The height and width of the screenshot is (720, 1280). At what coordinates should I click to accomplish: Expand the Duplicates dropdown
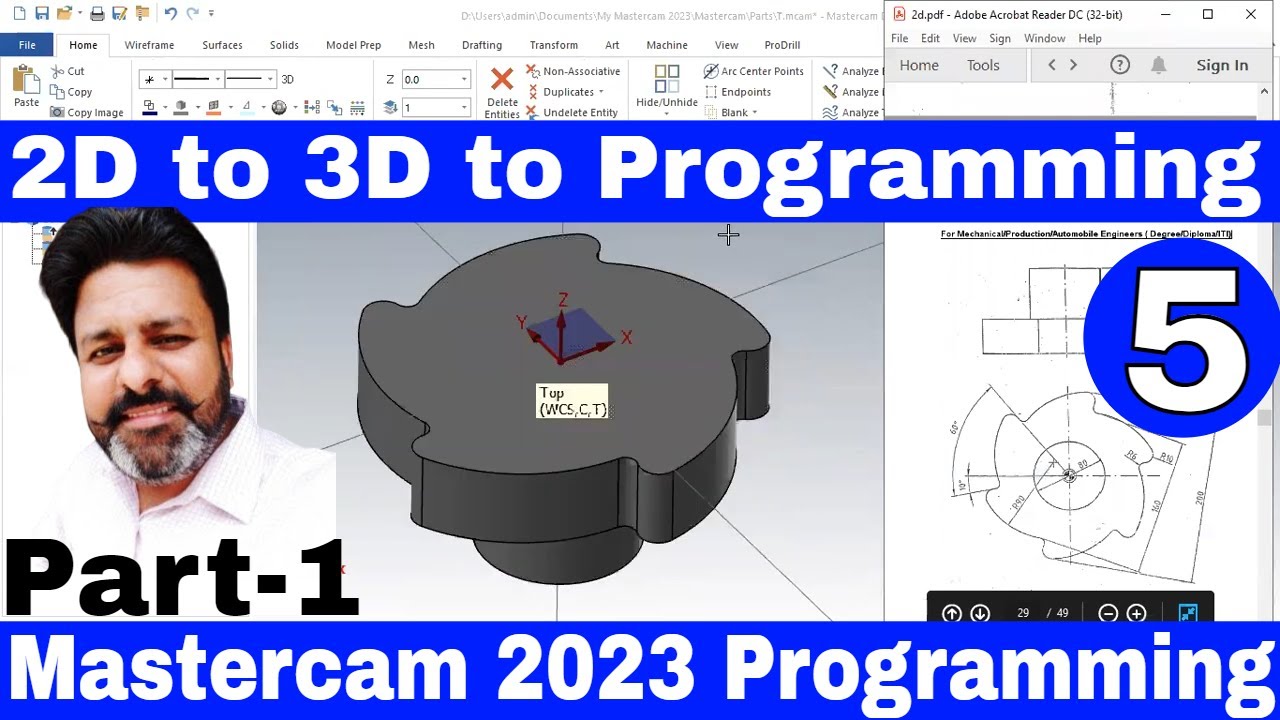(601, 92)
